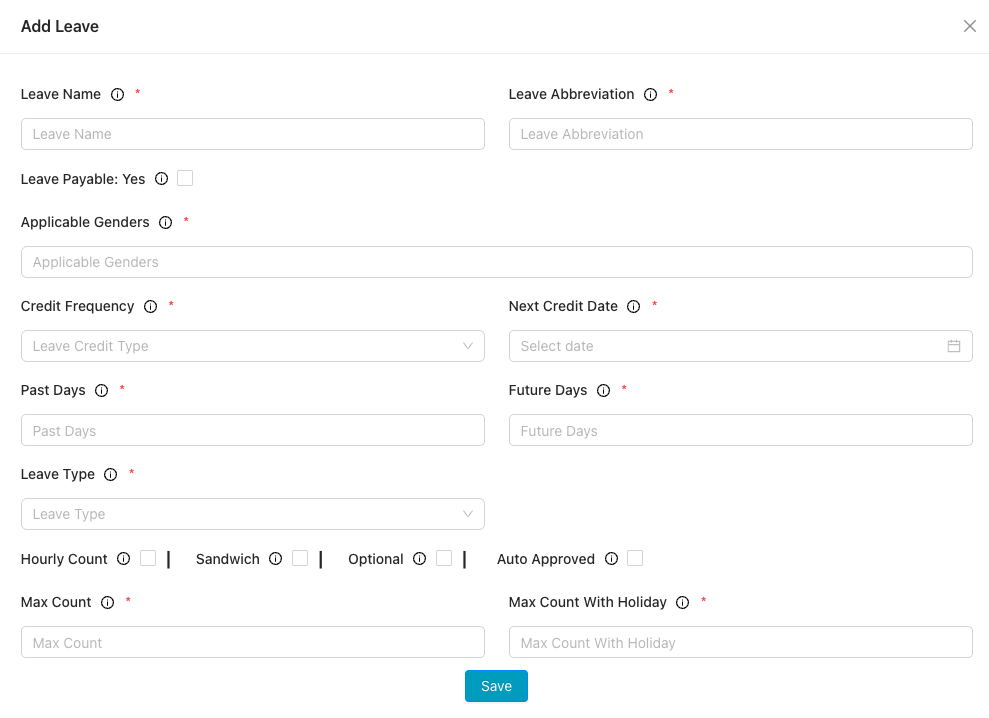The image size is (989, 718).
Task: Click the Future Days info icon
Action: click(x=603, y=390)
